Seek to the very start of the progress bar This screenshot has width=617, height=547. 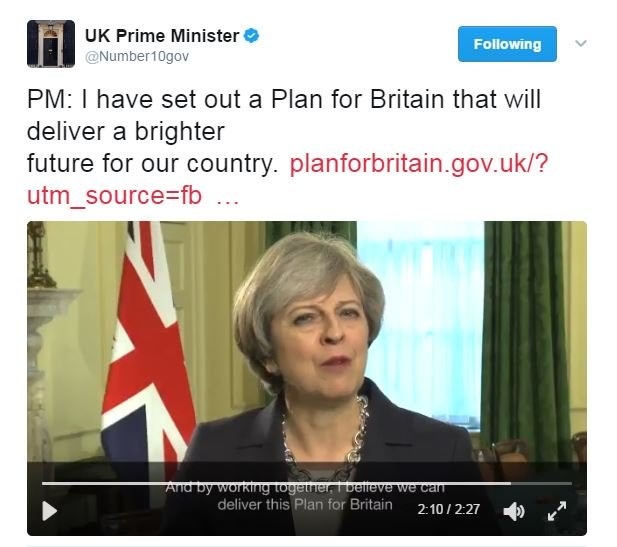[x=43, y=483]
